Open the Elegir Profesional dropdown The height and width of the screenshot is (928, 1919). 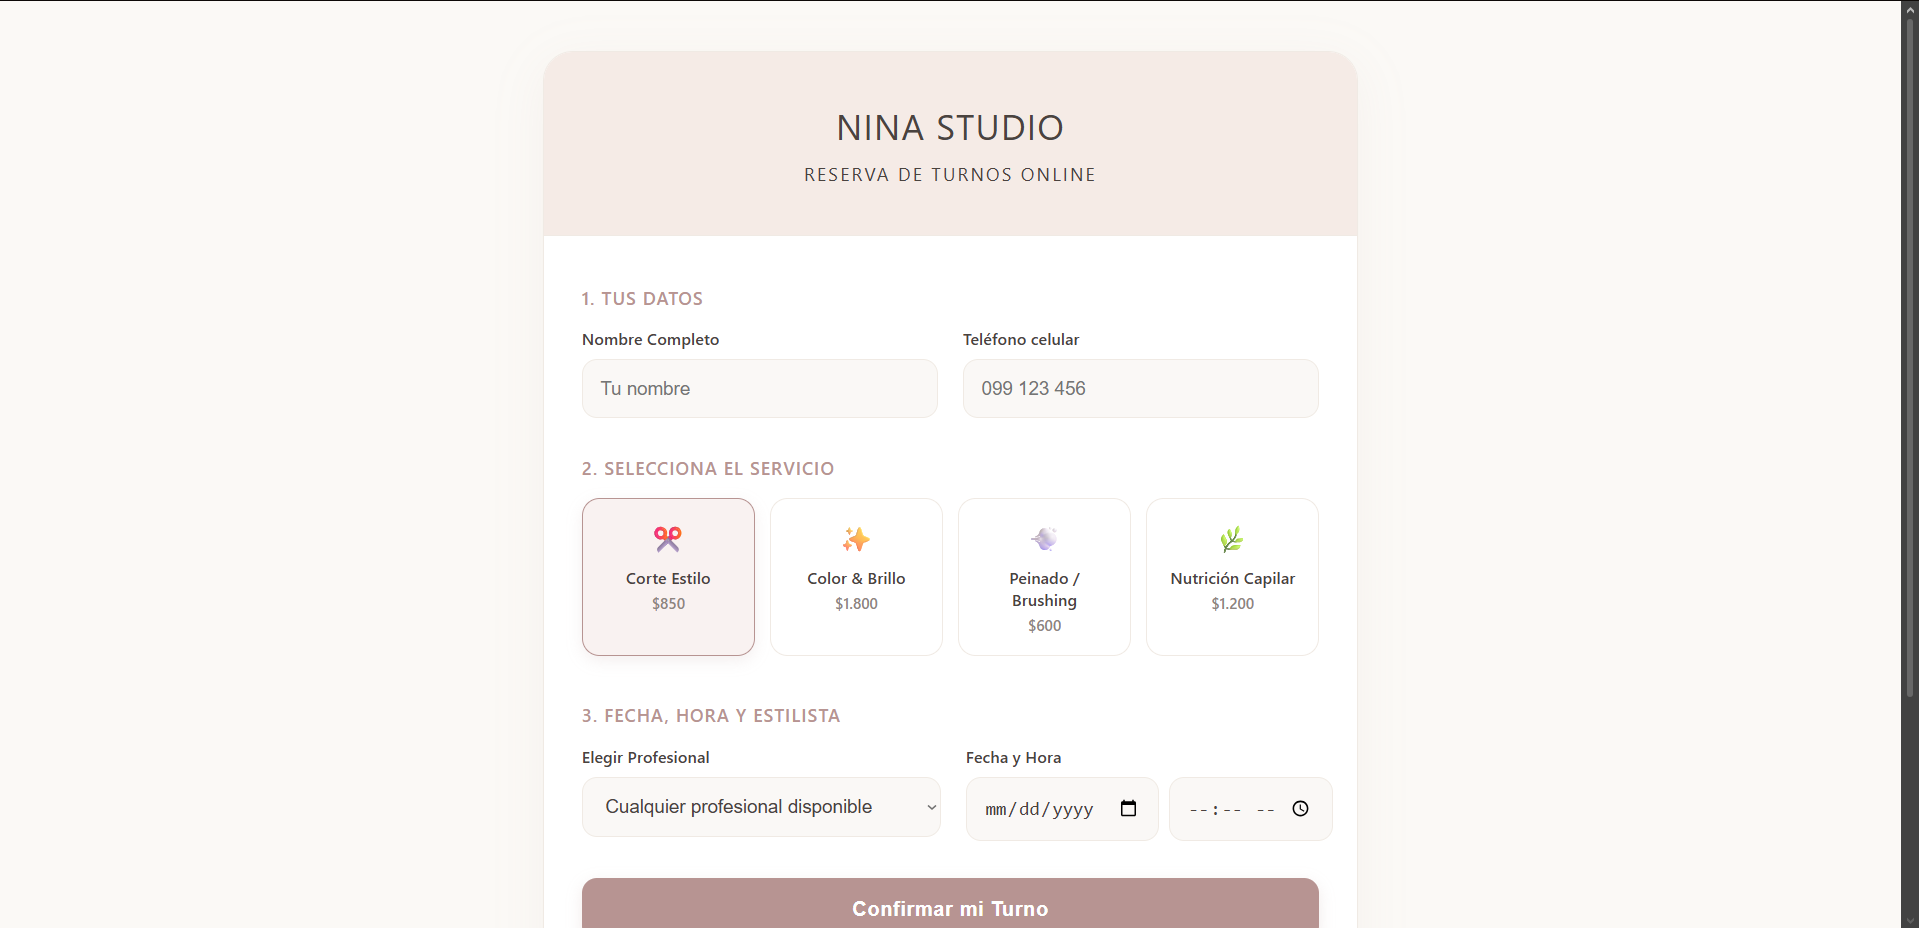761,807
